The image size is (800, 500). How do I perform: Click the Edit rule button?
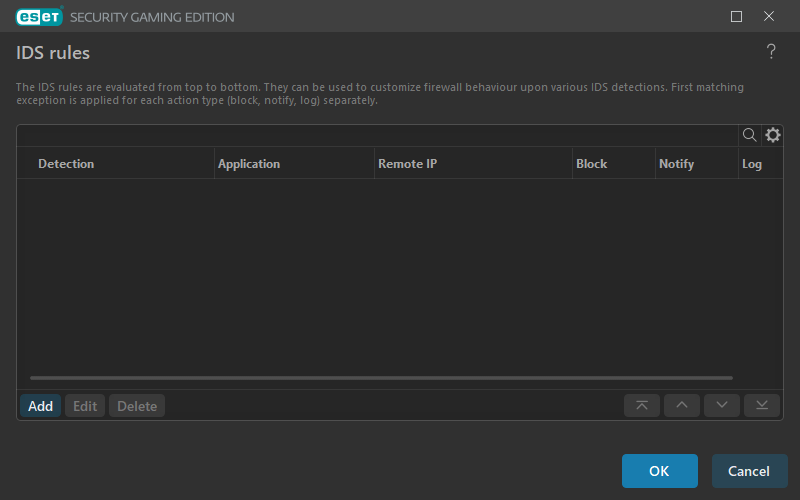pos(85,406)
